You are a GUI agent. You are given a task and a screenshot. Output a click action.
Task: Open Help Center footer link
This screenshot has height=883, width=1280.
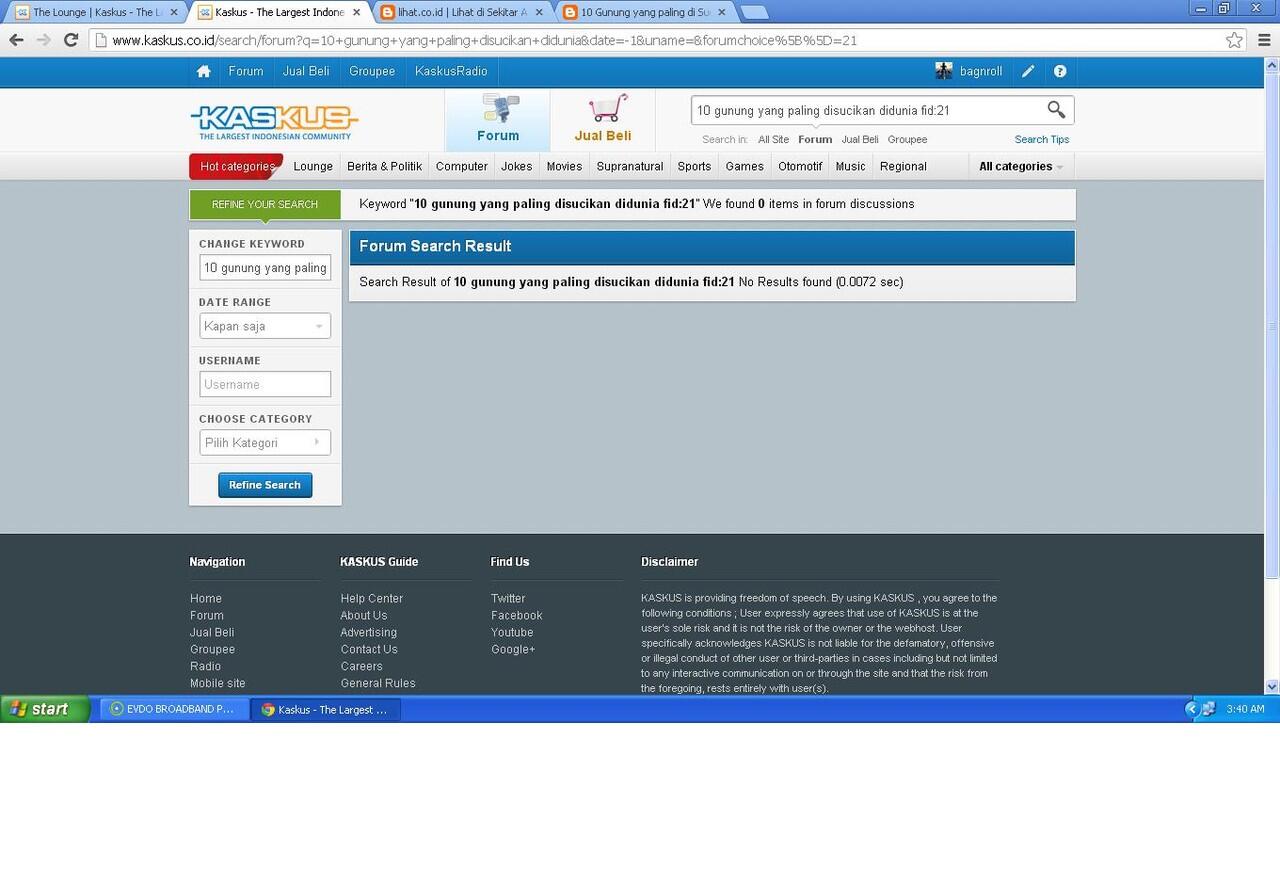[371, 599]
